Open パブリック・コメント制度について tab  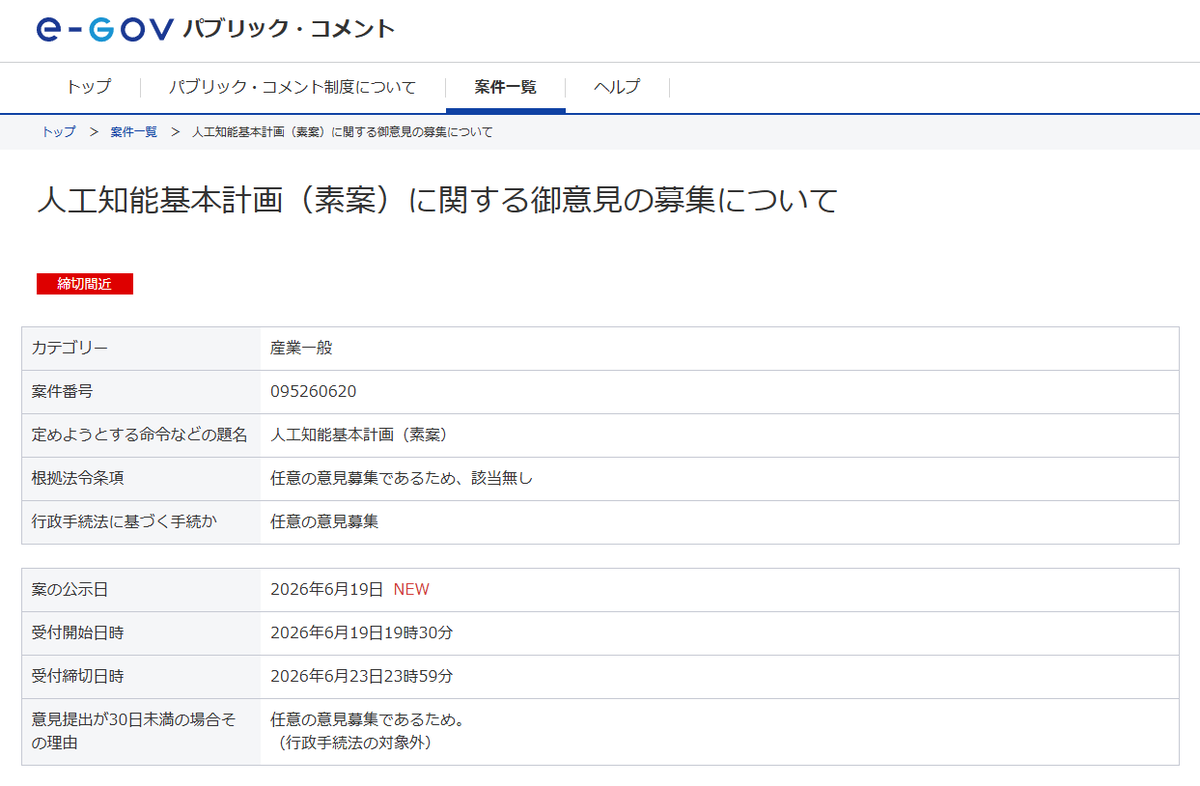292,87
